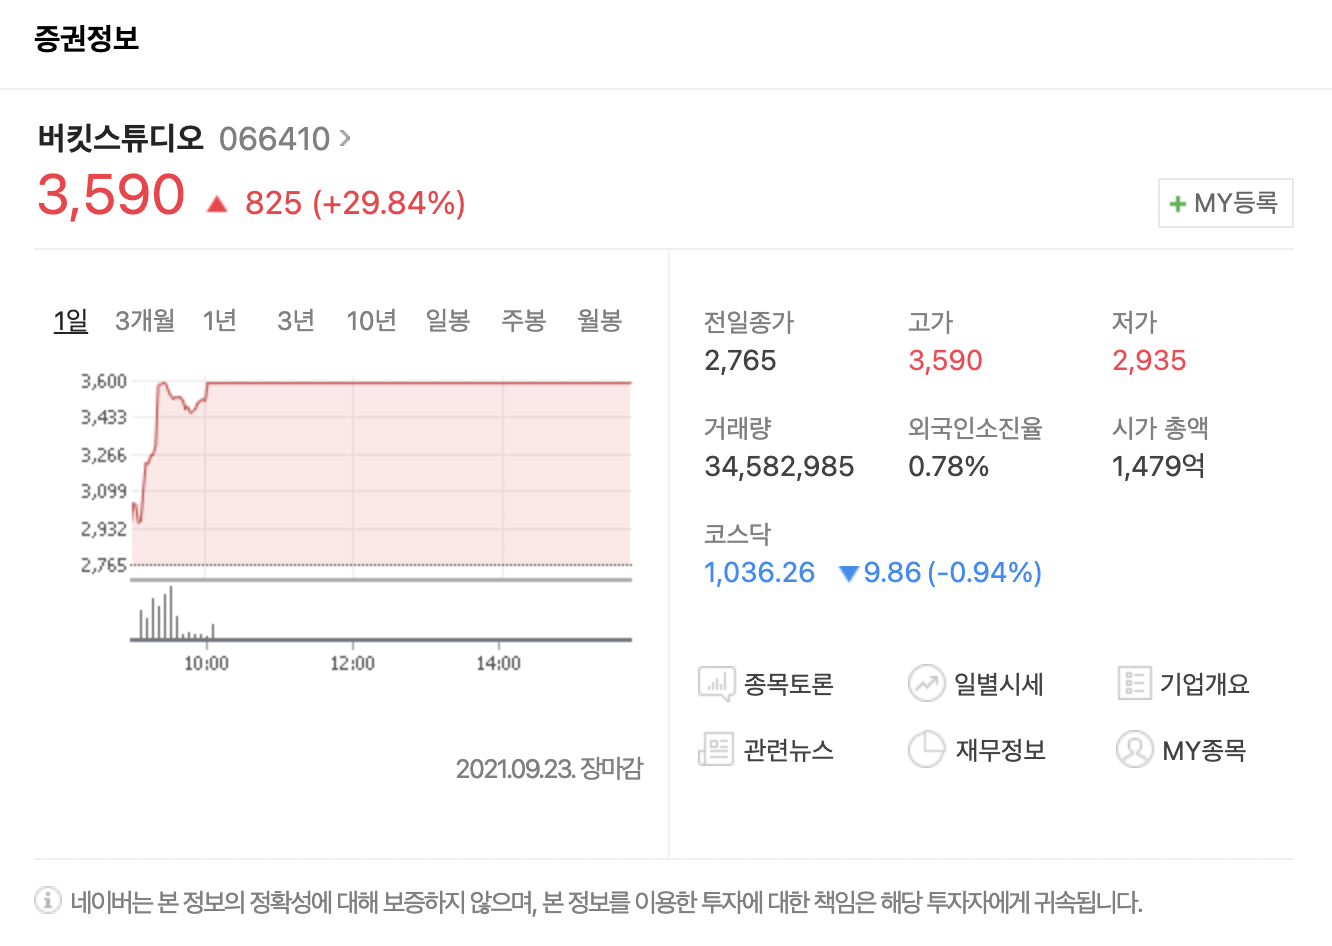The image size is (1332, 946).
Task: Switch to the 3개월 chart tab
Action: pyautogui.click(x=144, y=321)
